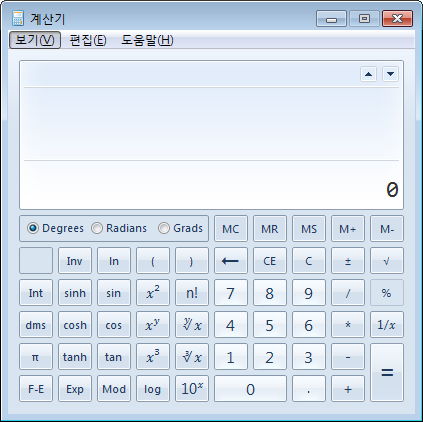Screen dimensions: 423x422
Task: Click the y-th root of x button
Action: click(x=192, y=325)
